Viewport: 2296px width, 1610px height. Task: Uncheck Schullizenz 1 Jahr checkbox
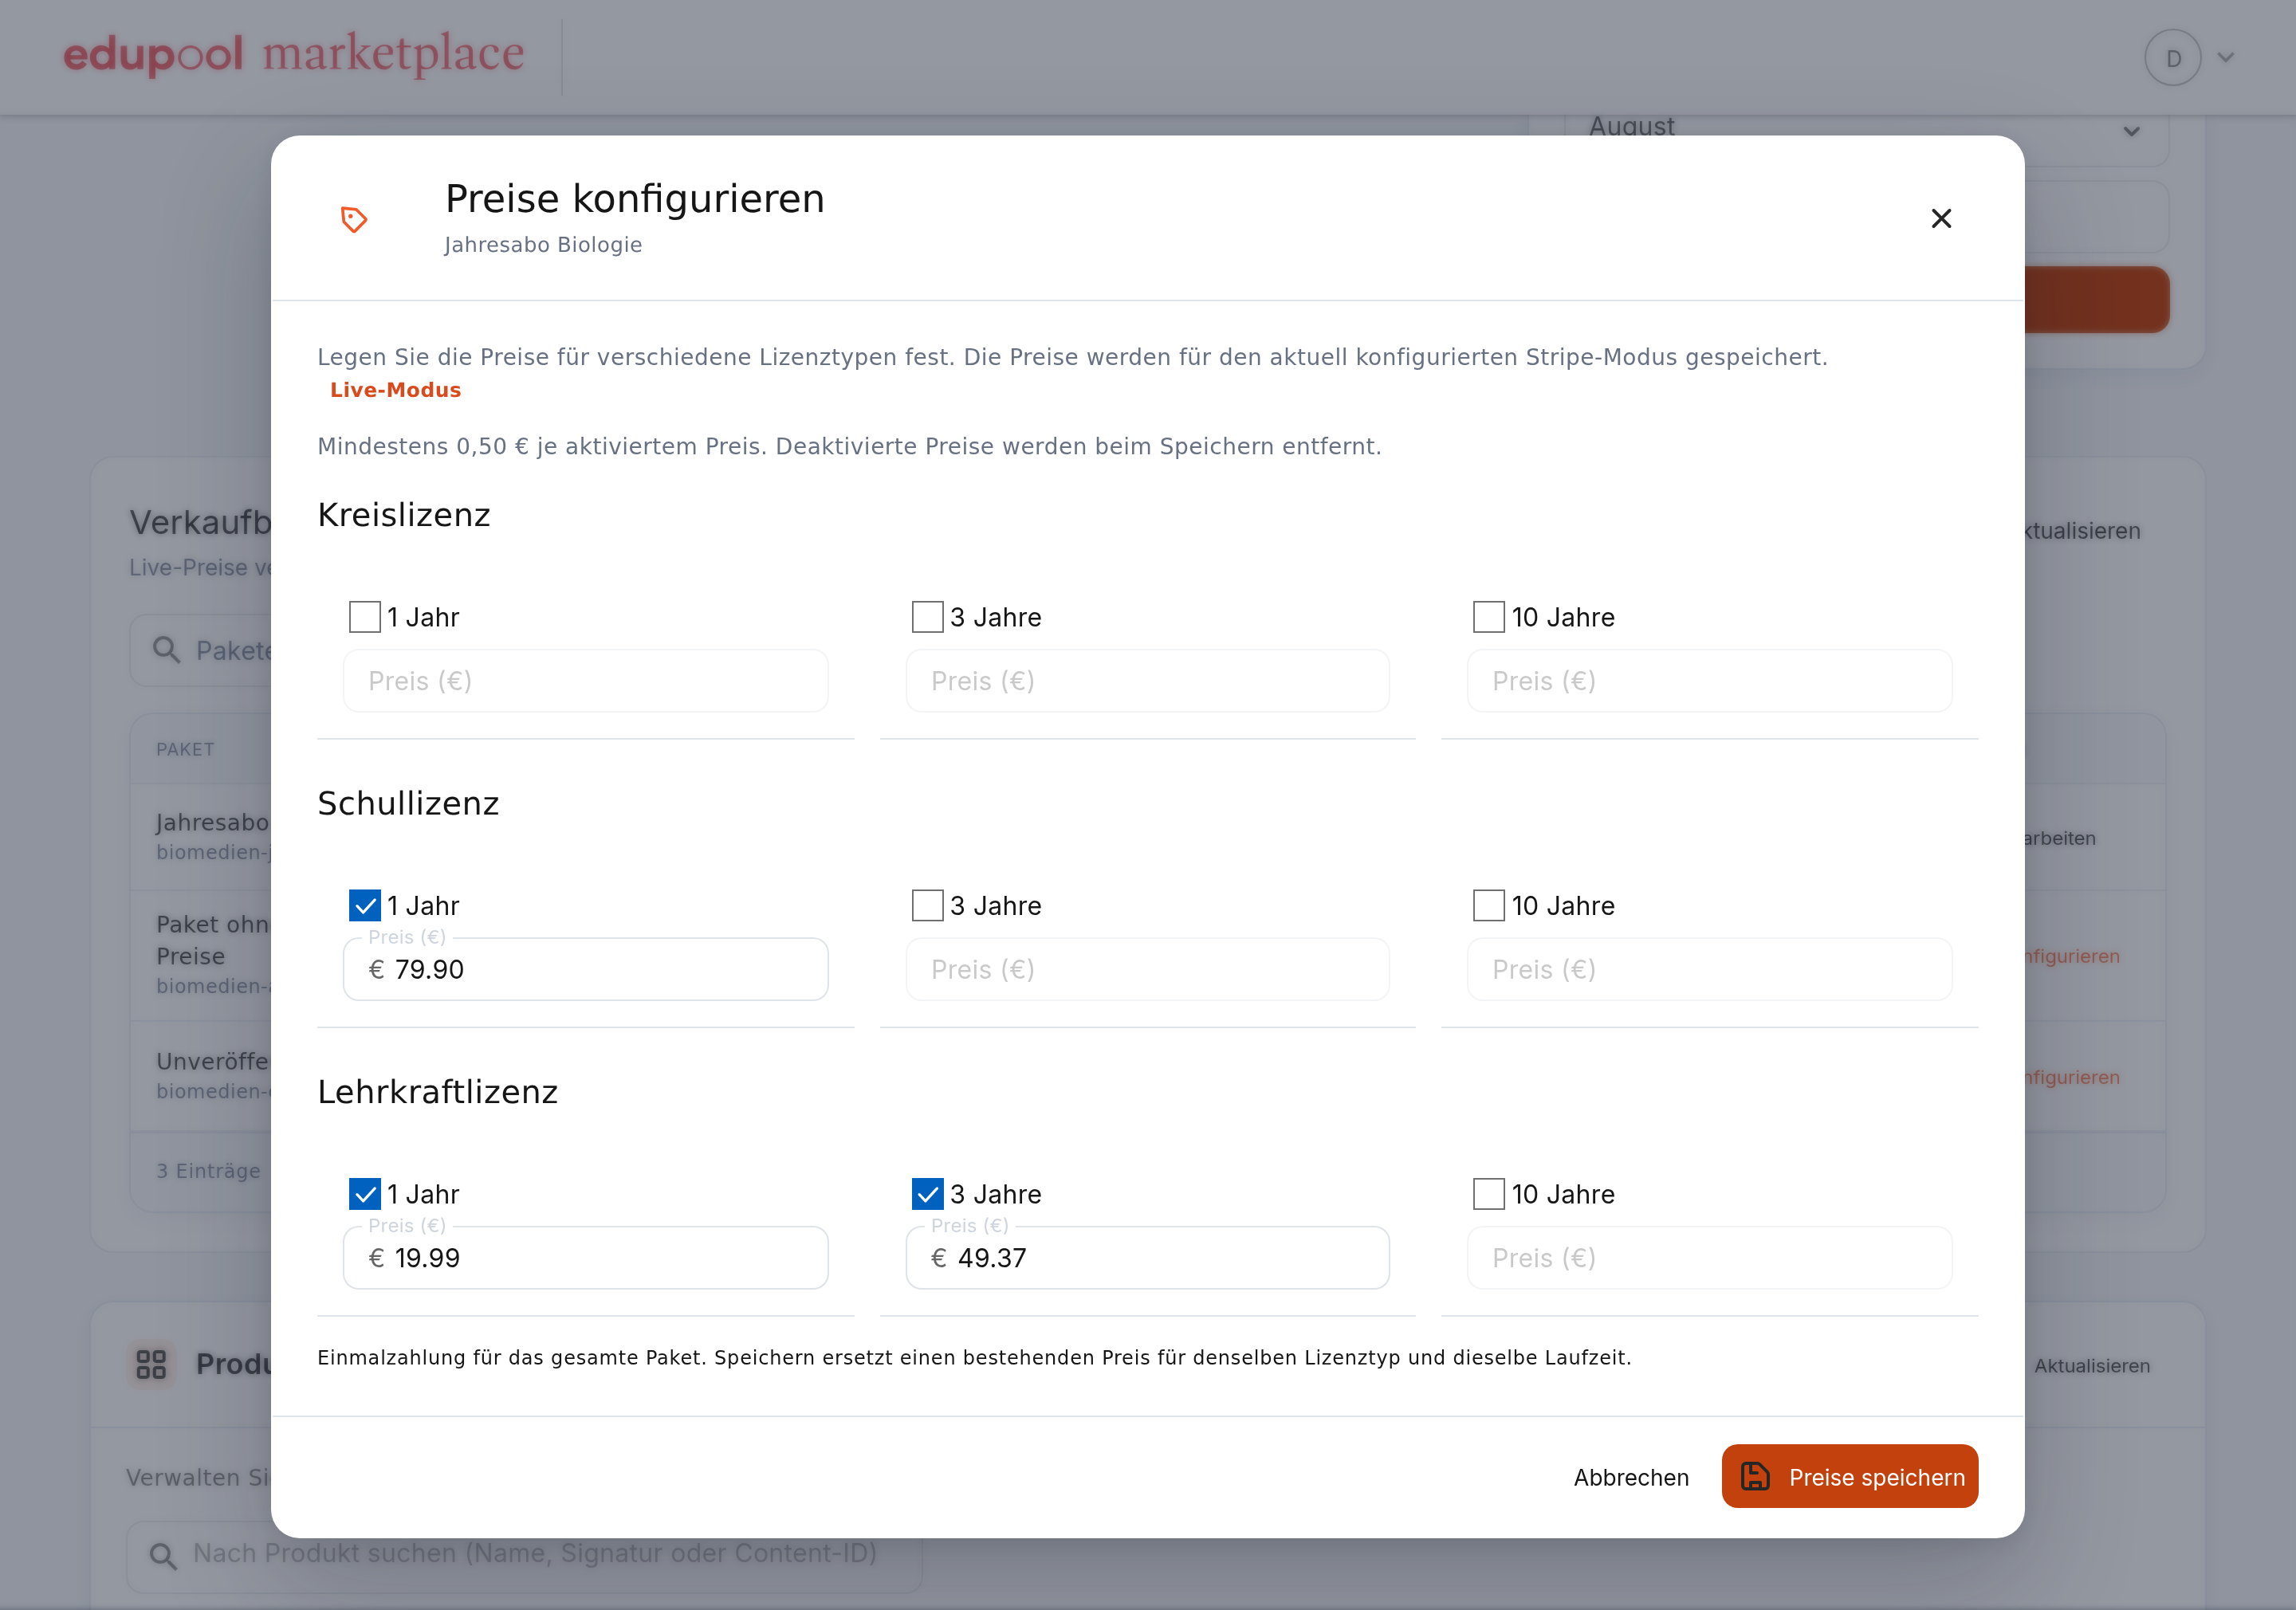pyautogui.click(x=365, y=905)
